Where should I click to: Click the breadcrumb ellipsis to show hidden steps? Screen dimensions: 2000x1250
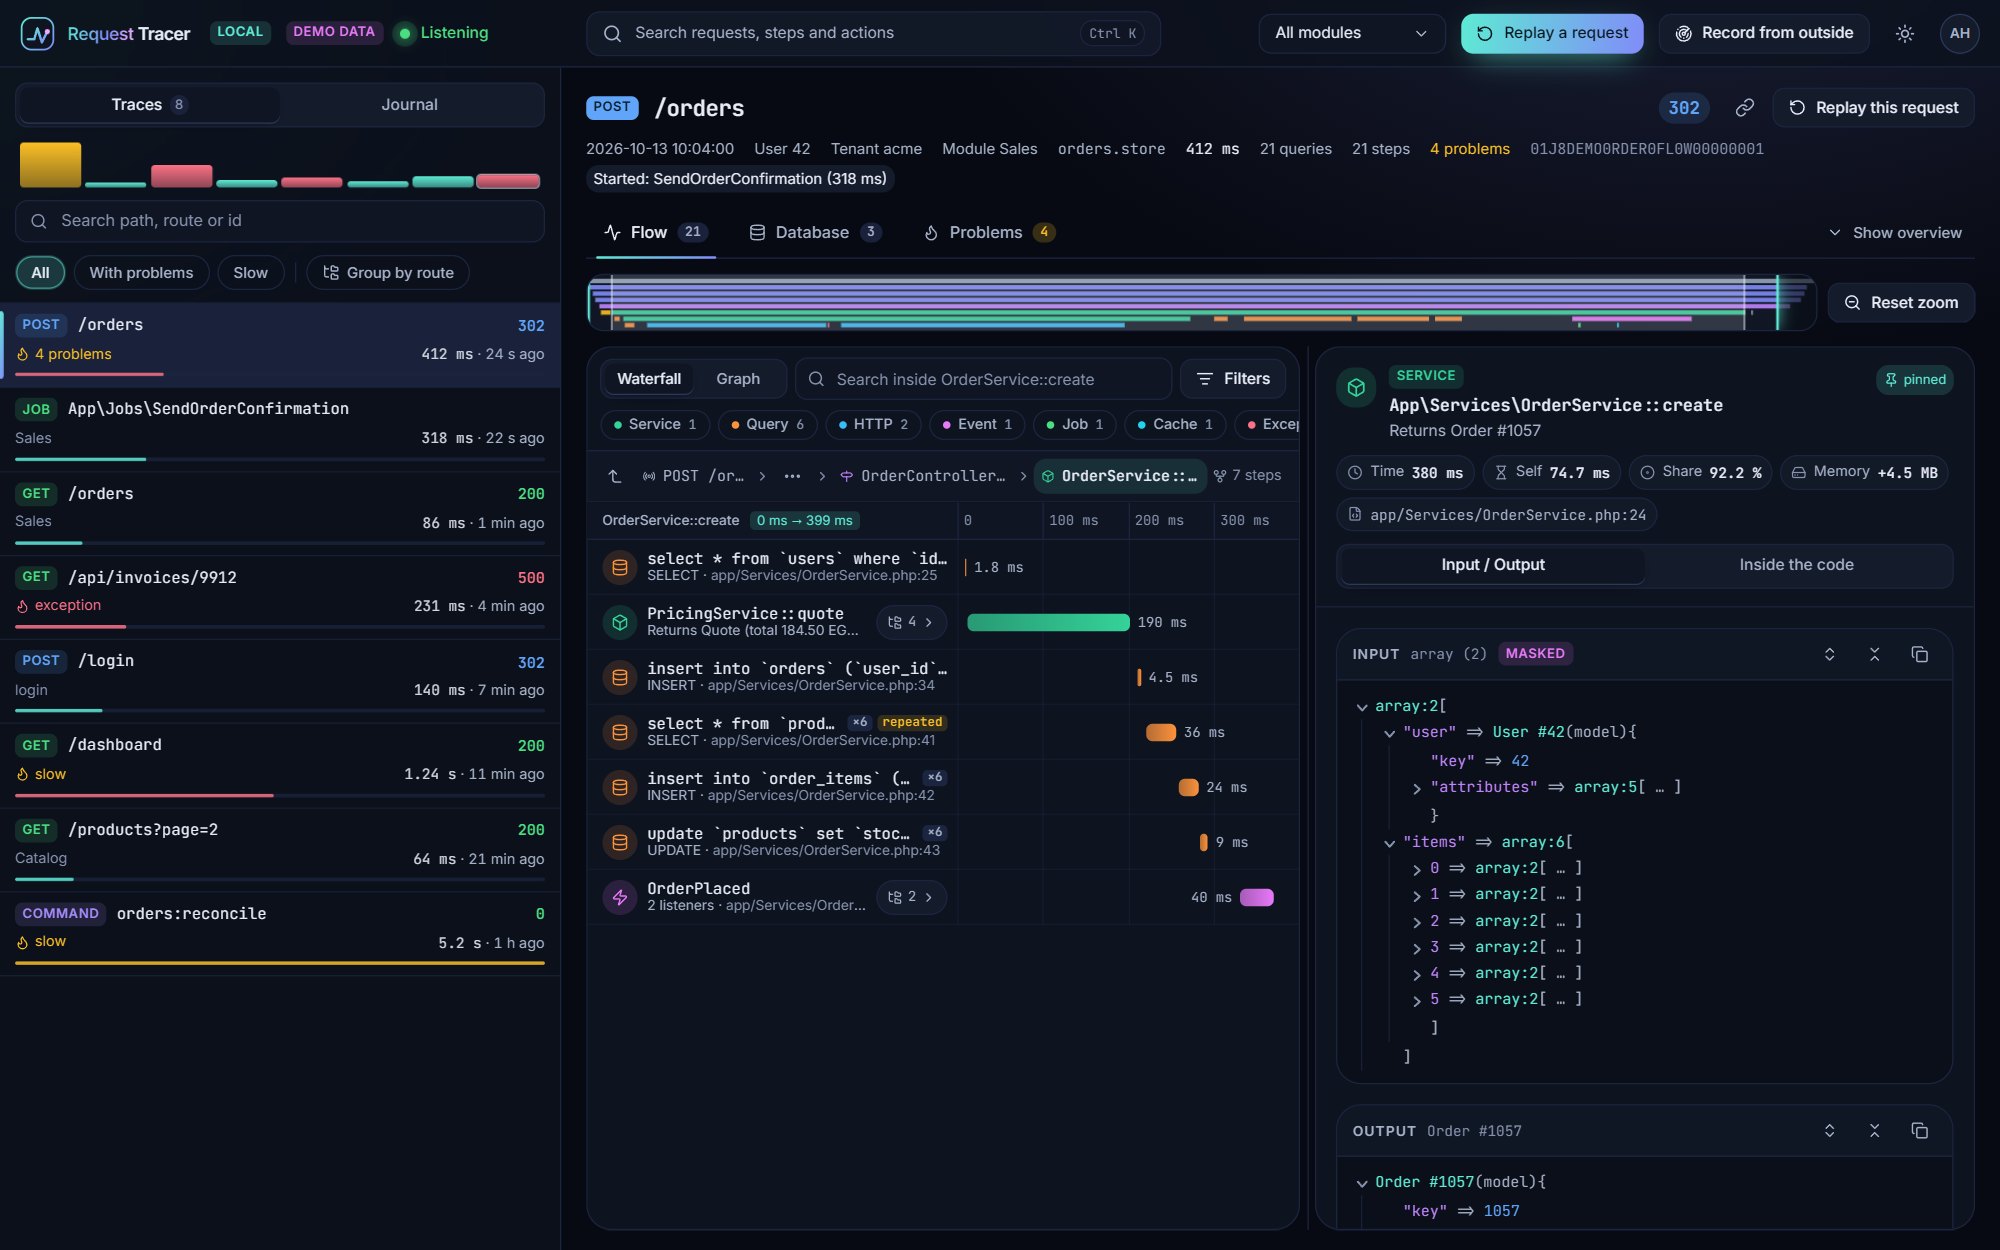[792, 476]
